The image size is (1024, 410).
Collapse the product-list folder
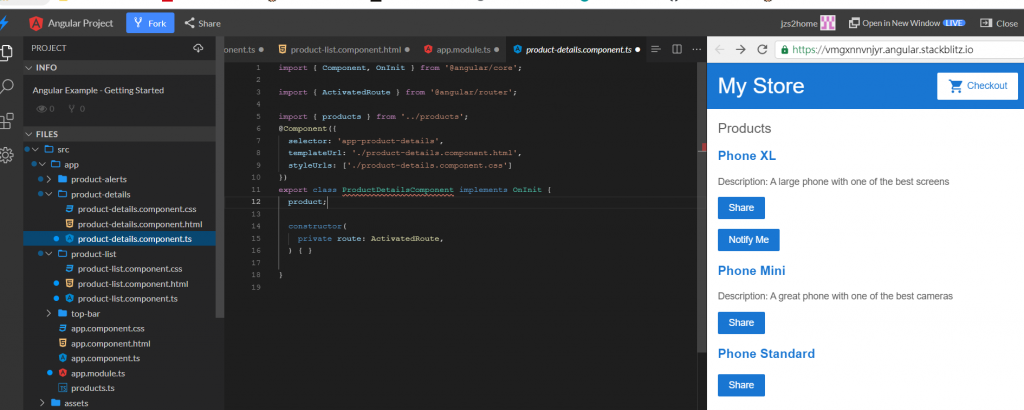coord(49,254)
